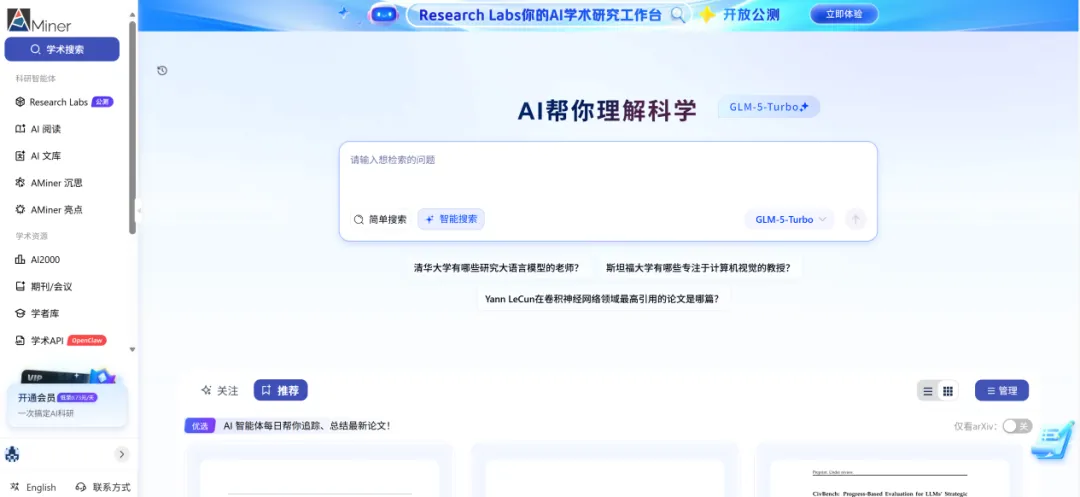Open 联系方式 contact info
This screenshot has height=497, width=1080.
coord(103,487)
